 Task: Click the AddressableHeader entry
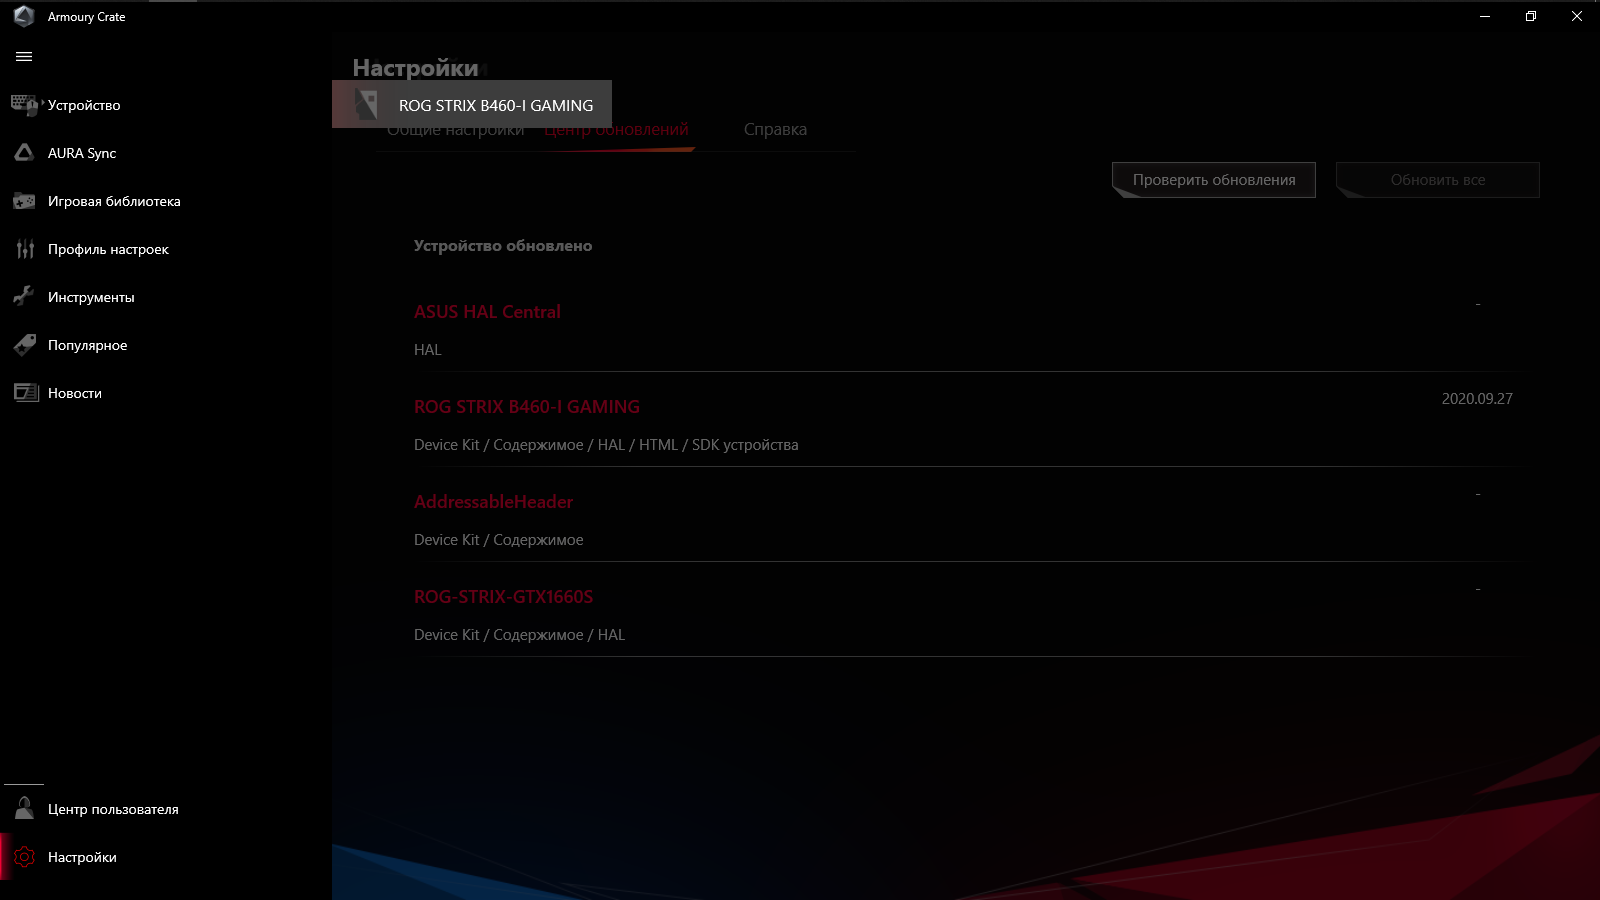(494, 502)
